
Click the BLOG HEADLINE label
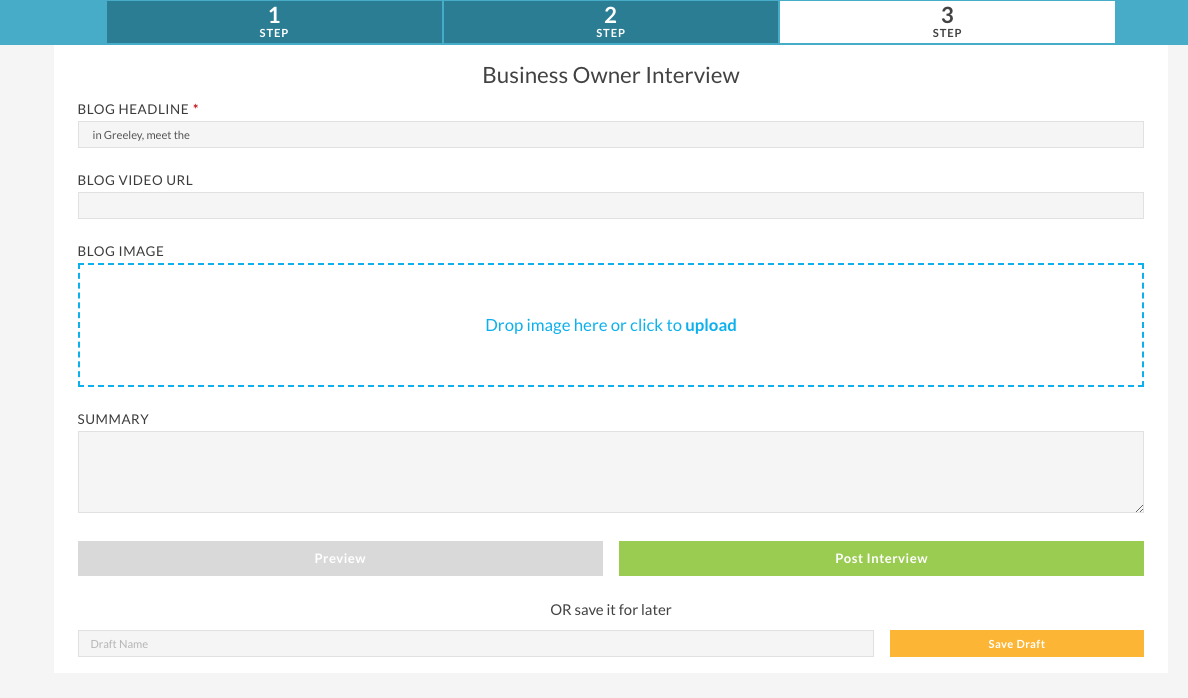(x=133, y=109)
